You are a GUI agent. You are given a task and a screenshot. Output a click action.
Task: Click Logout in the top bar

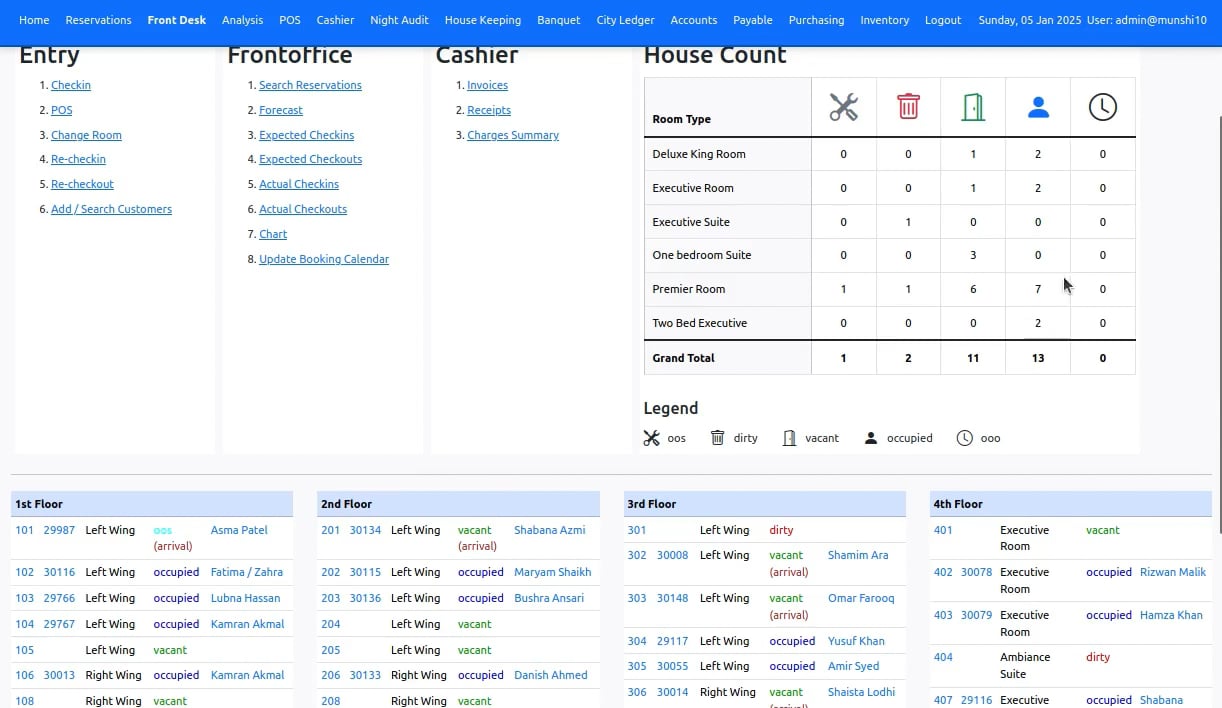click(942, 20)
